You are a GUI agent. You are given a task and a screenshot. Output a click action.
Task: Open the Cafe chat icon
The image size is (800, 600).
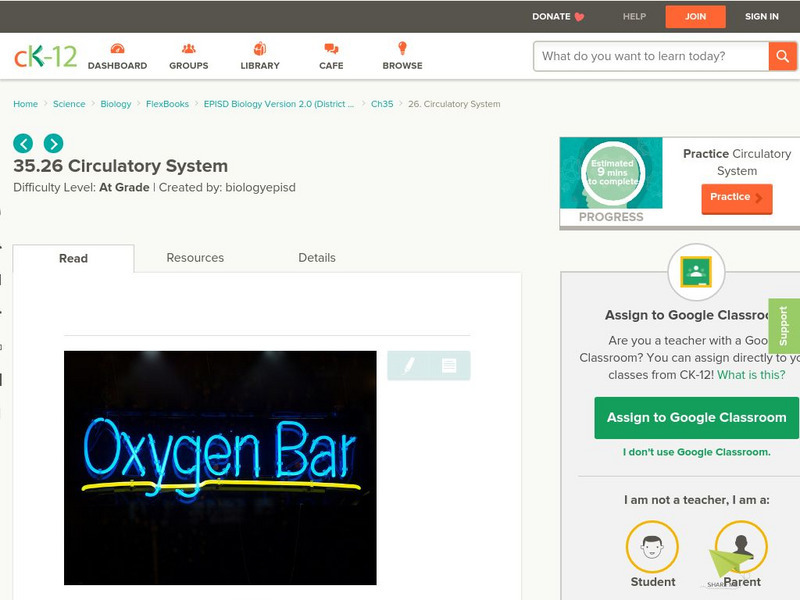[x=331, y=50]
